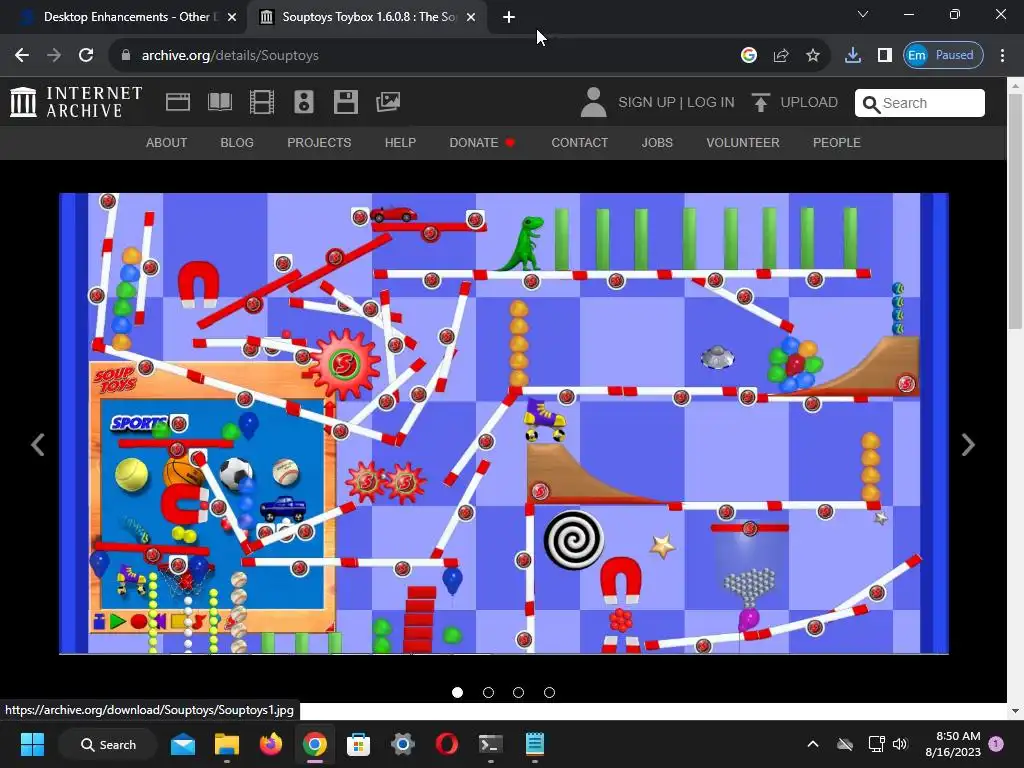
Task: Show the previous carousel image
Action: tap(38, 445)
